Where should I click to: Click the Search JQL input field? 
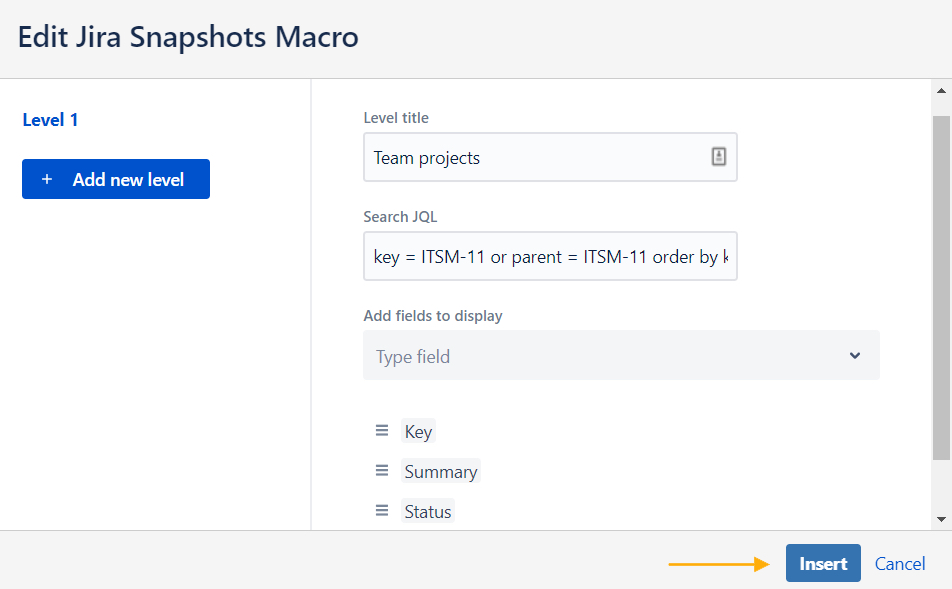point(550,256)
